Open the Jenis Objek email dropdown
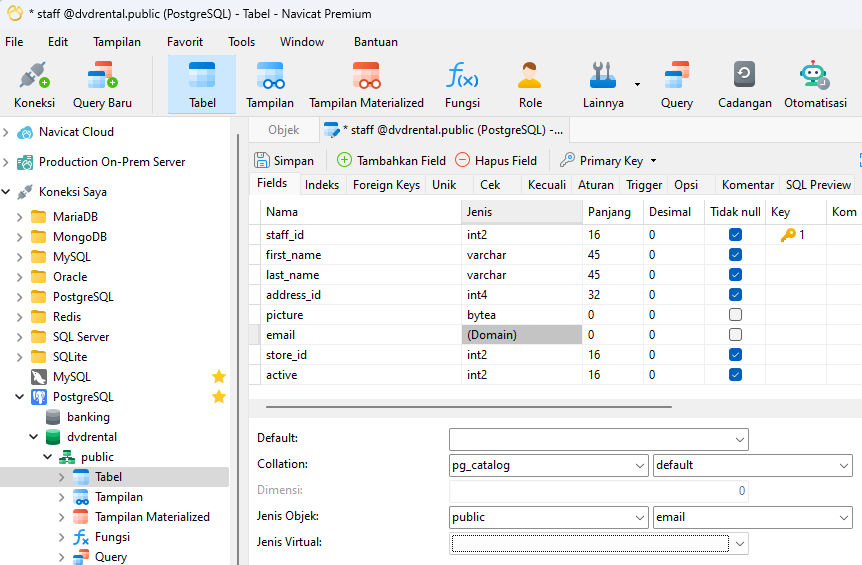The height and width of the screenshot is (565, 862). [x=844, y=518]
